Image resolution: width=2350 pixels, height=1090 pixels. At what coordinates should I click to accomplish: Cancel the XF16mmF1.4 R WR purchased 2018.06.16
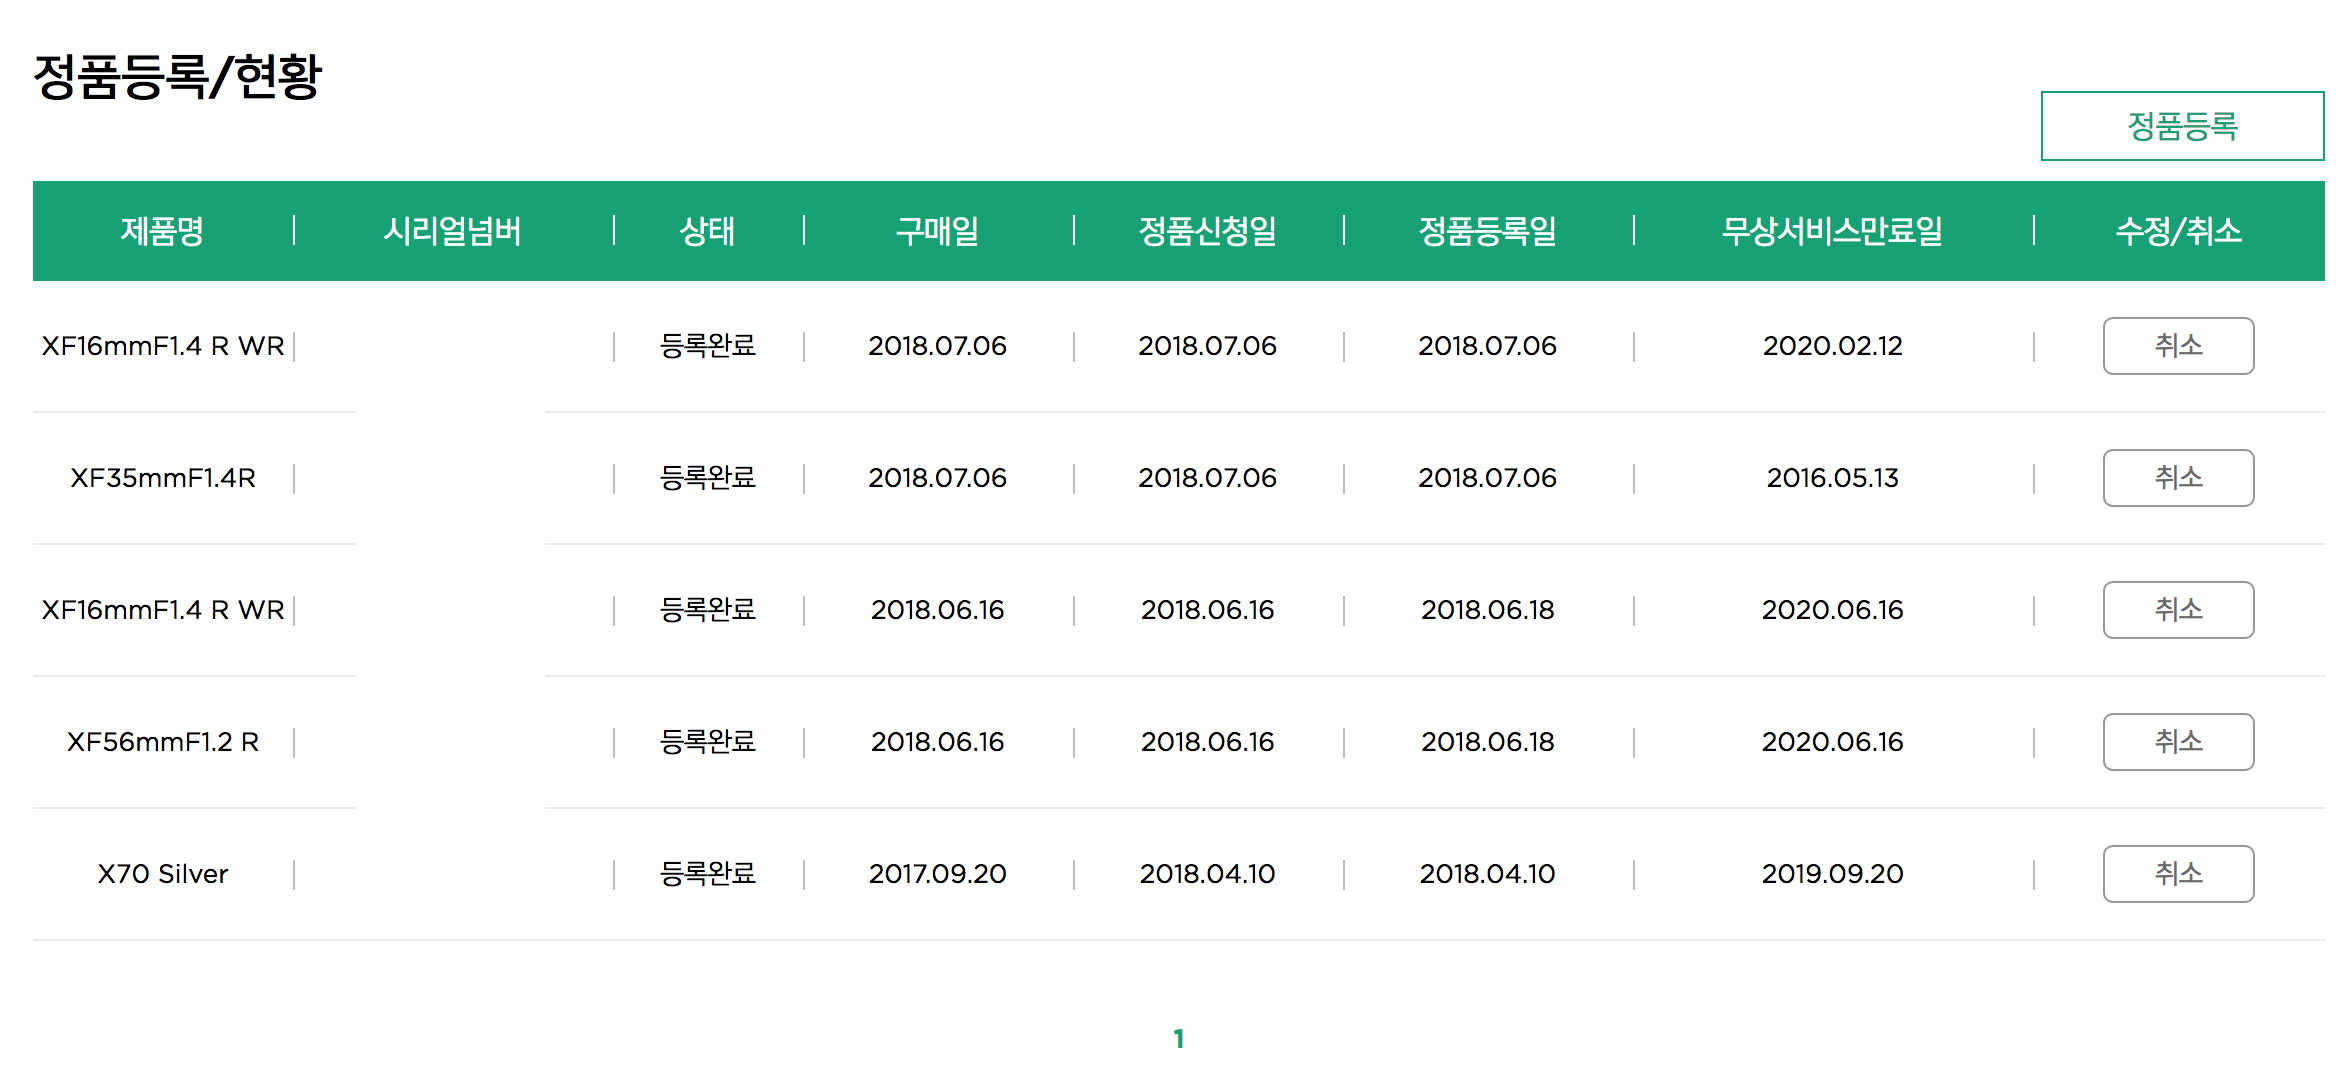[2177, 610]
